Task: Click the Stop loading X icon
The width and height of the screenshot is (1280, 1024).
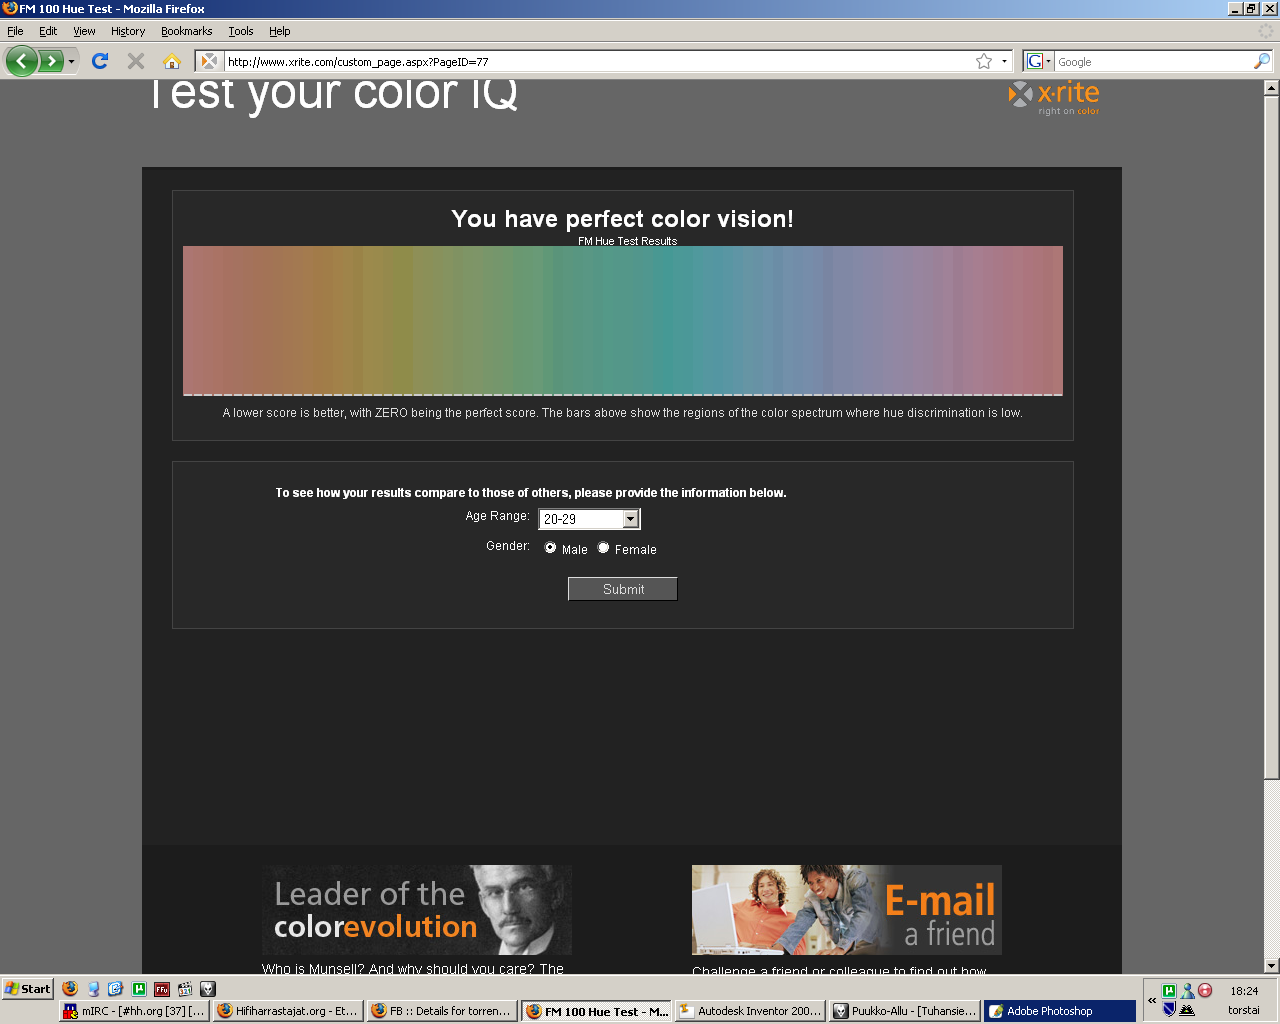Action: [136, 62]
